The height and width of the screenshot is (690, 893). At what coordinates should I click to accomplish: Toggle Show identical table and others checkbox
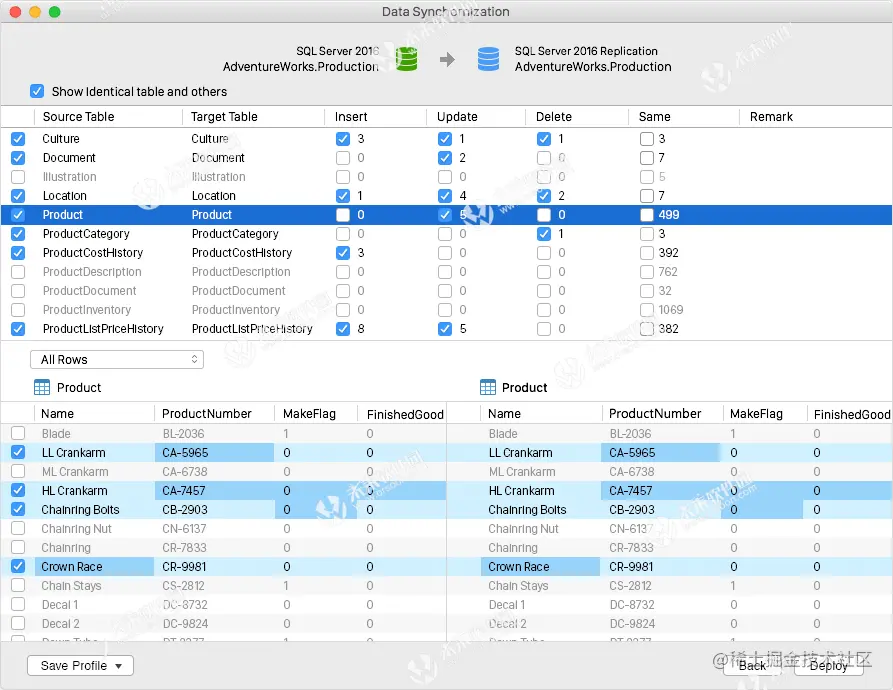pos(37,91)
